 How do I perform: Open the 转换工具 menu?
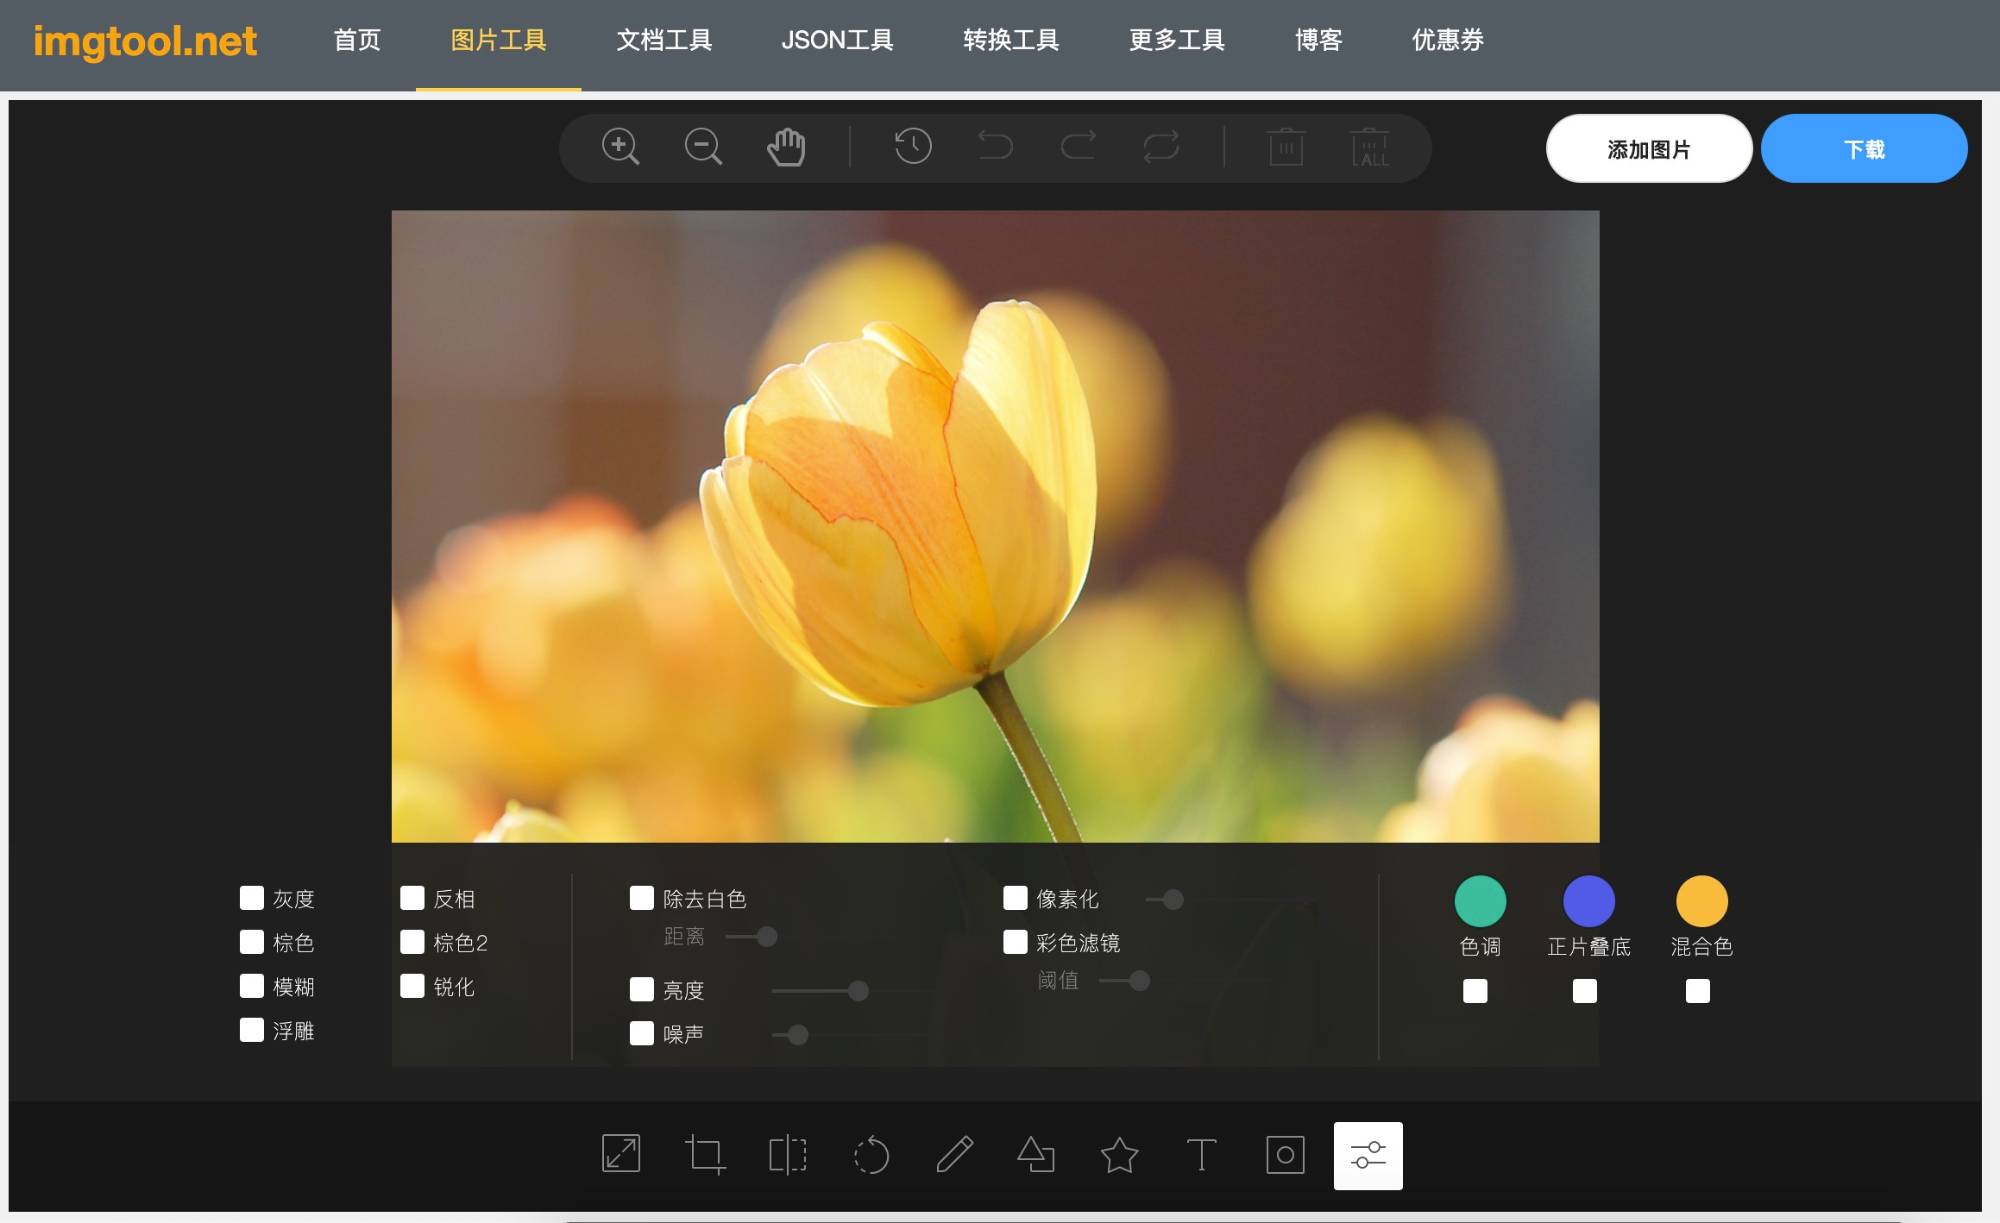point(1010,40)
